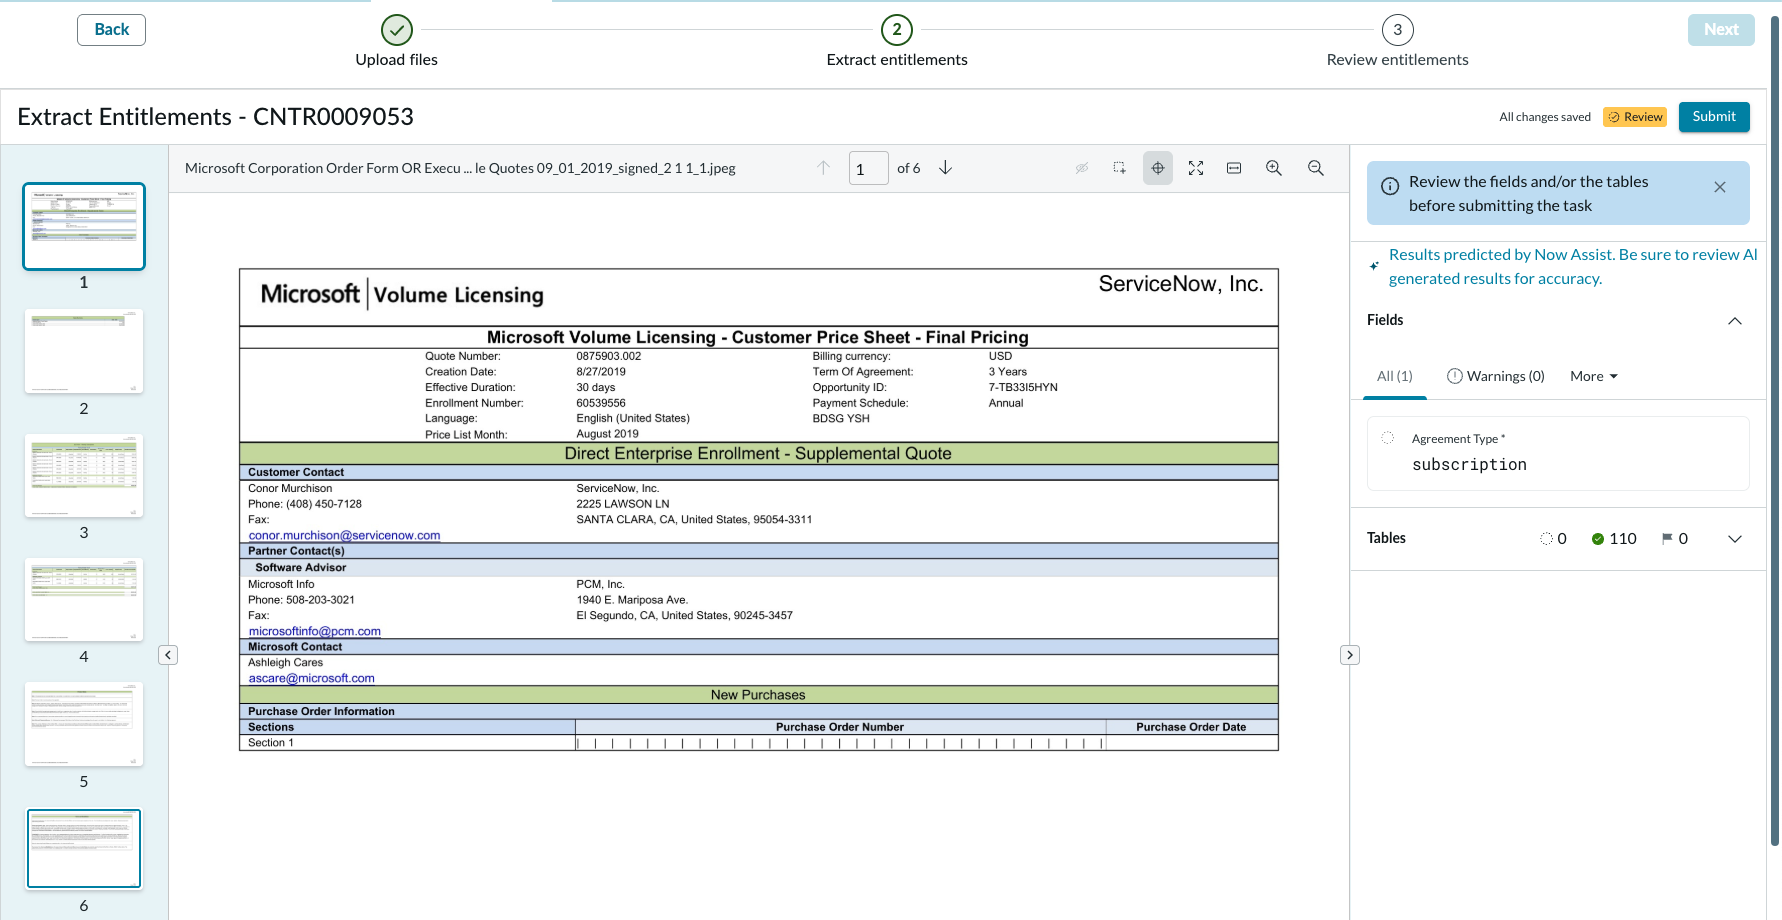The height and width of the screenshot is (920, 1782).
Task: Click ascare@microsoft.com email link
Action: (312, 679)
